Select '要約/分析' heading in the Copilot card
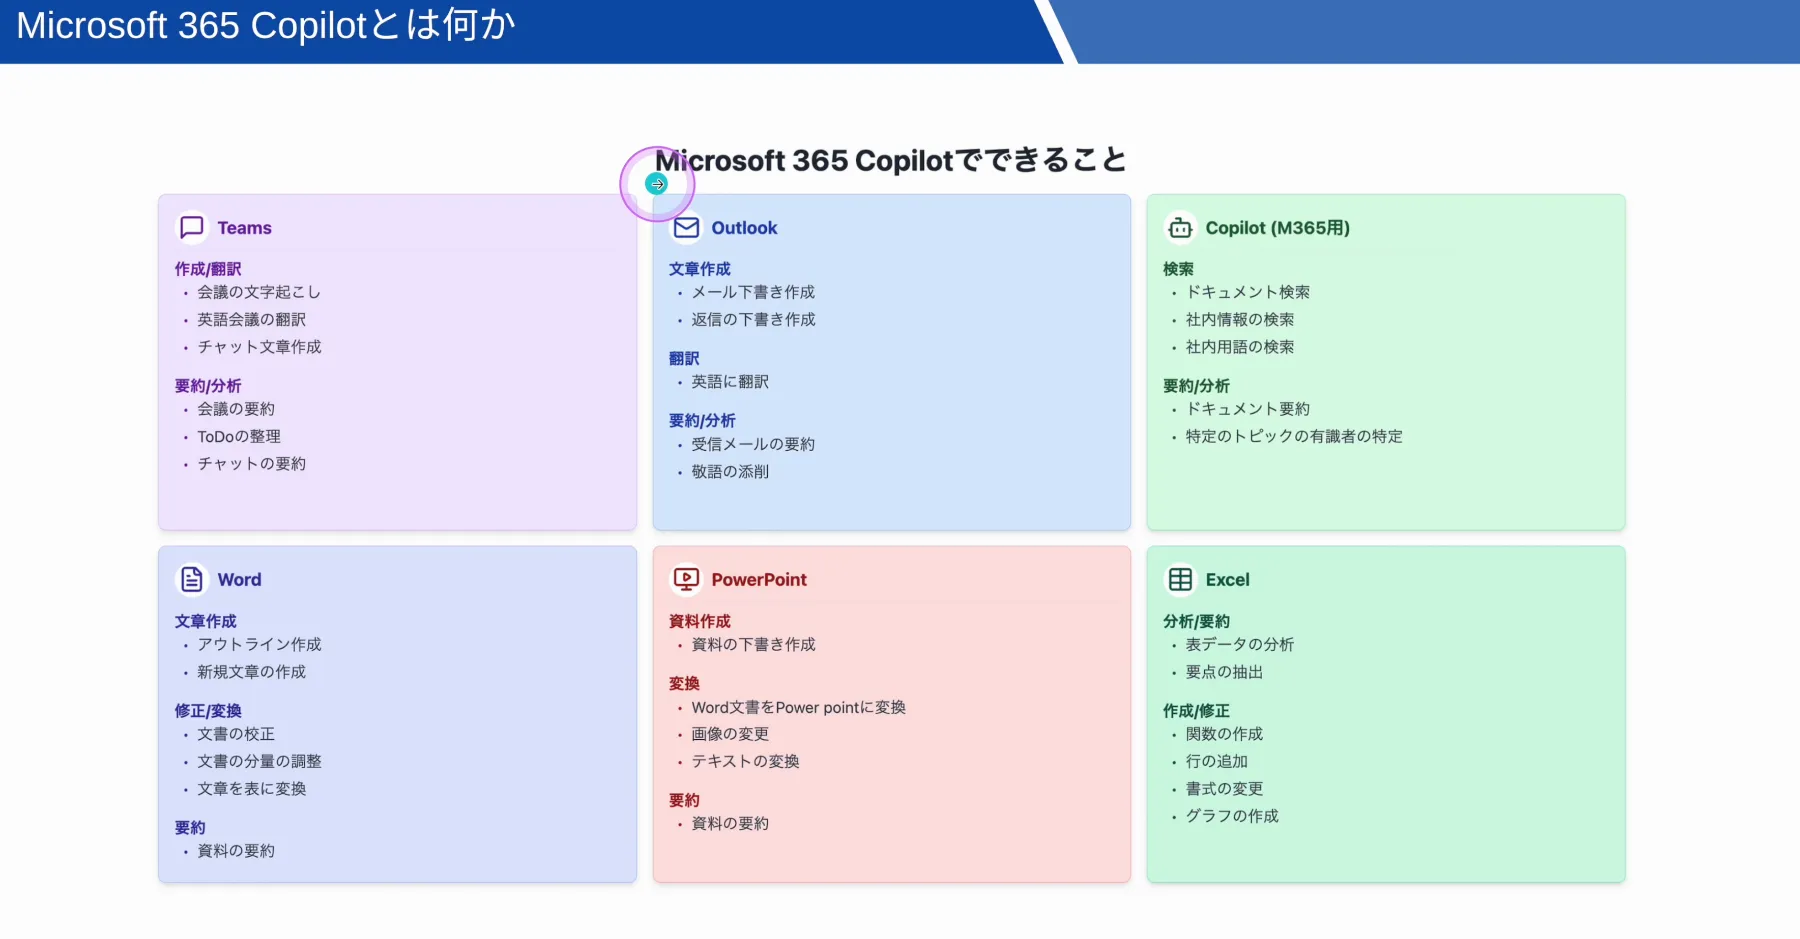Viewport: 1800px width, 939px height. [1196, 386]
